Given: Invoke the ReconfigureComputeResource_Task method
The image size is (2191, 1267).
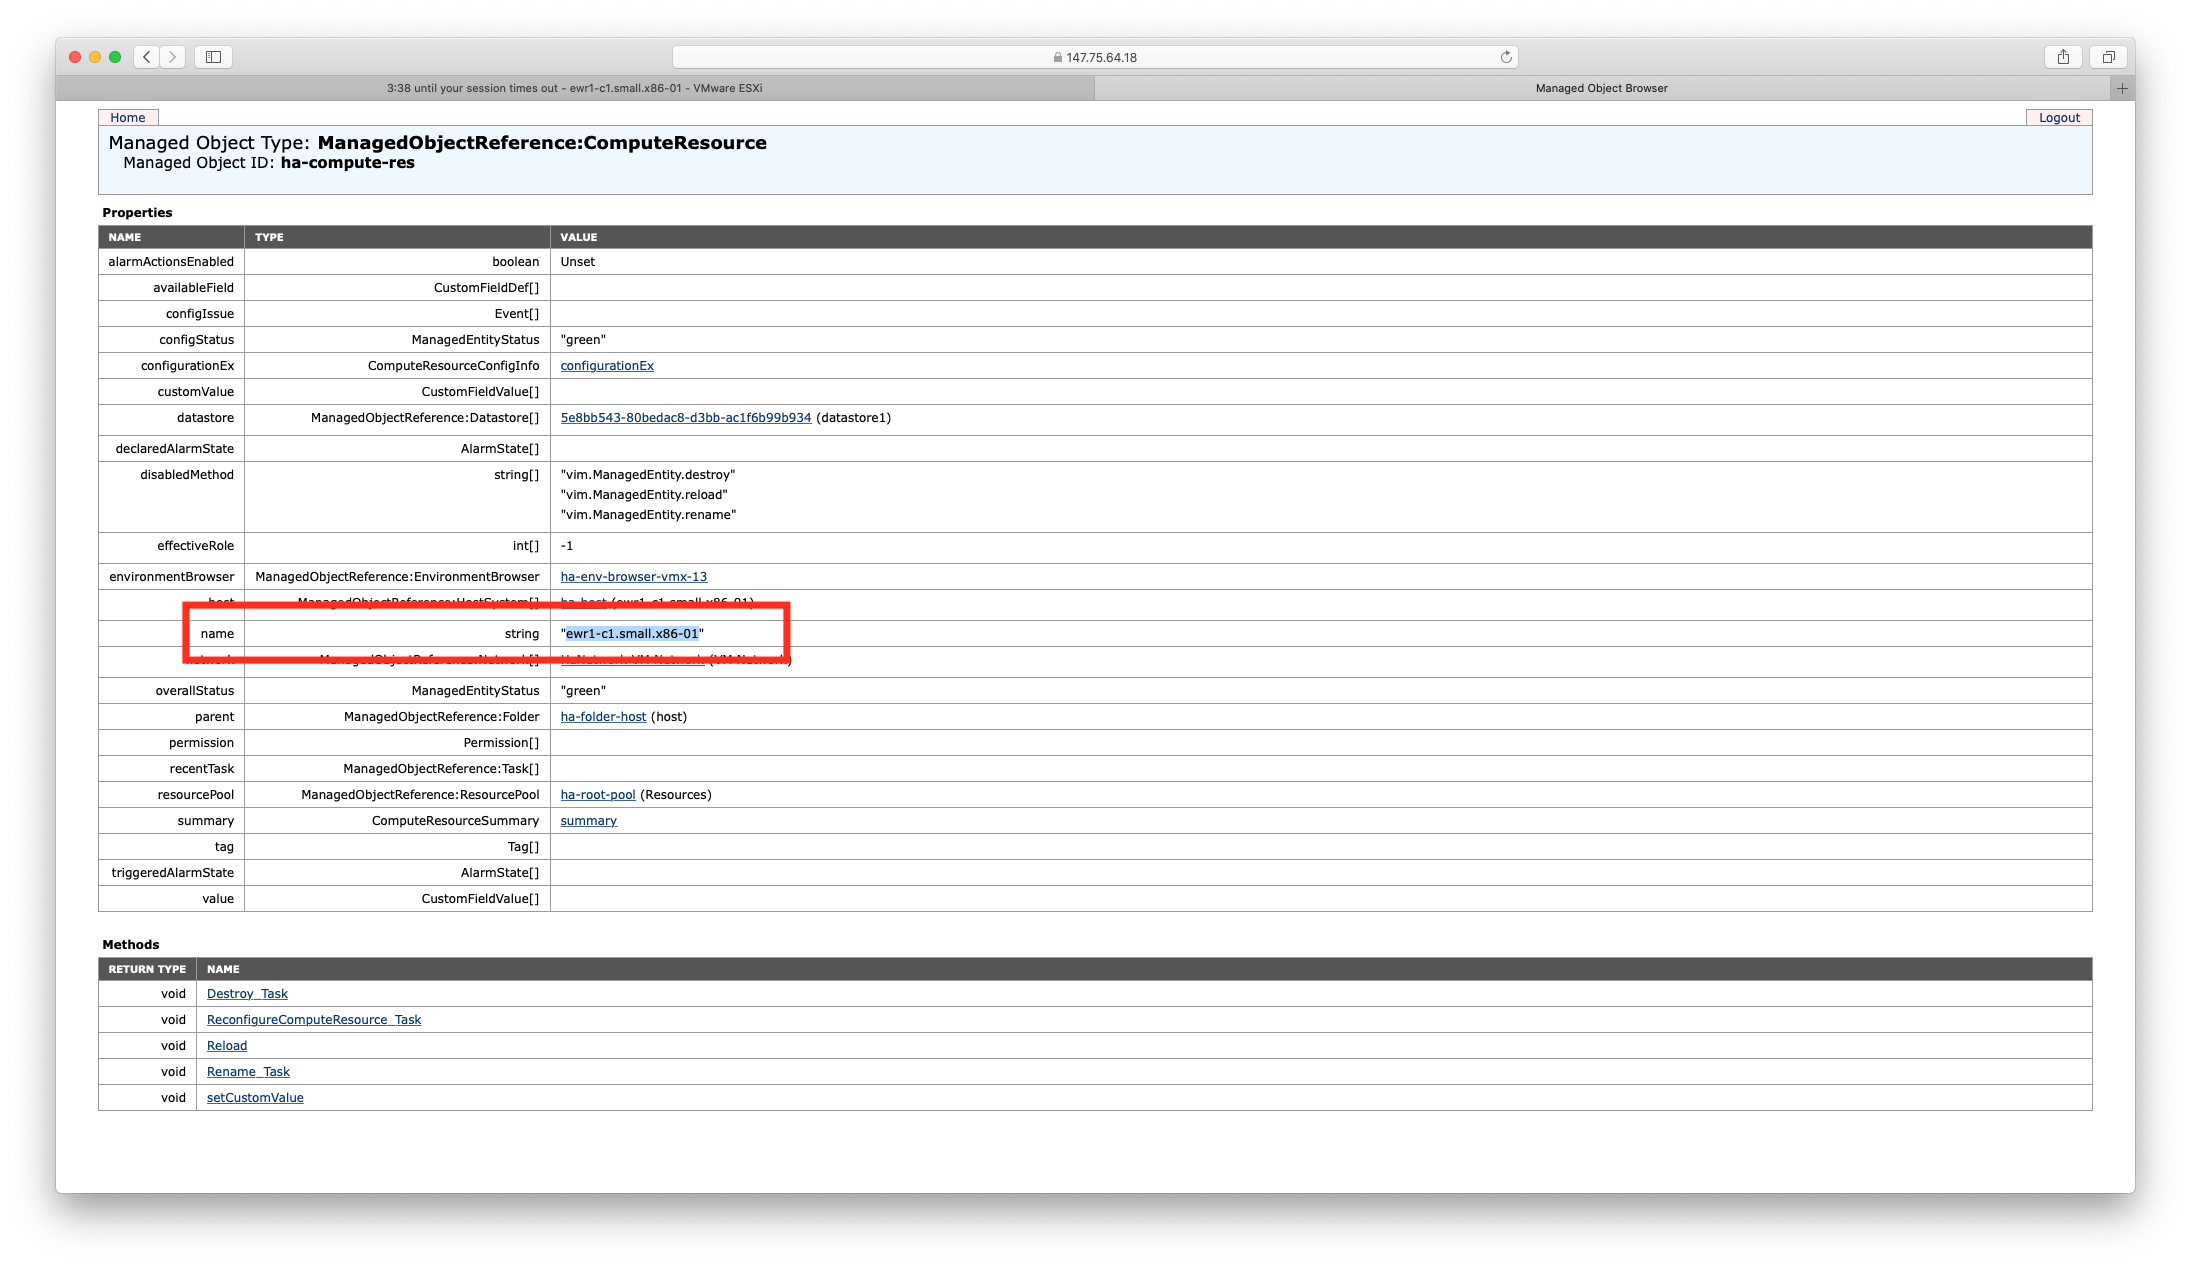Looking at the screenshot, I should pos(314,1020).
